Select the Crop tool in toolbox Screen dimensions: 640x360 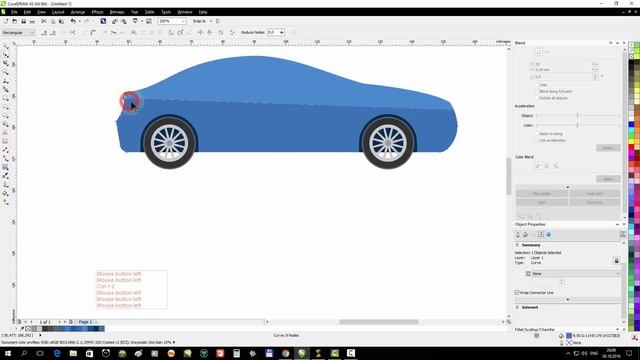click(6, 63)
